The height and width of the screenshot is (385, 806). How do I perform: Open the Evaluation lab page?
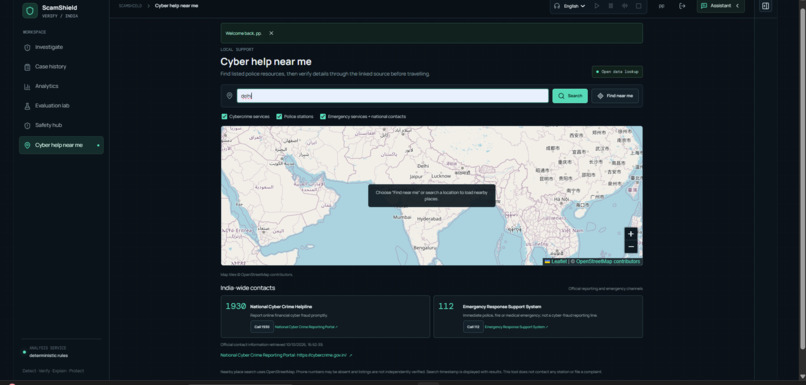61,106
